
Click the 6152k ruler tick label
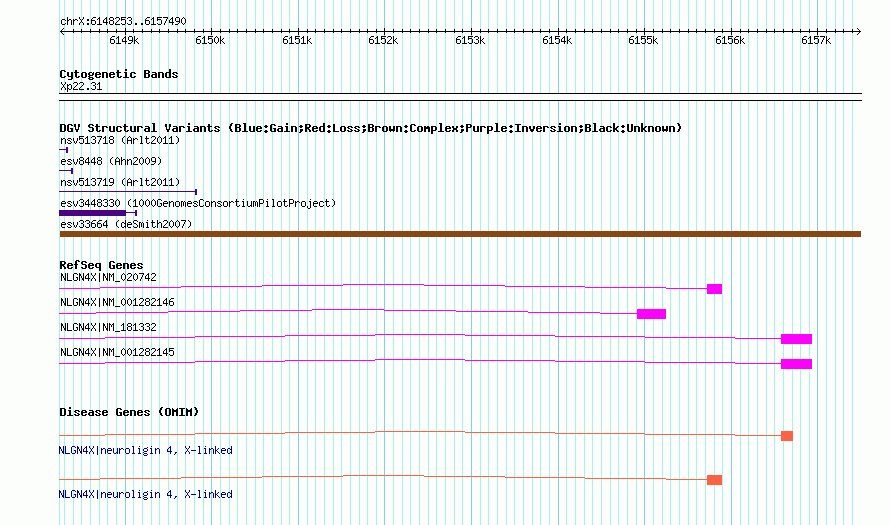point(384,40)
